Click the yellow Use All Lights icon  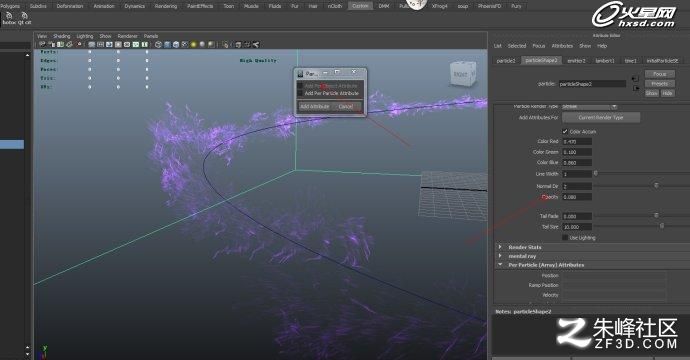pyautogui.click(x=194, y=44)
